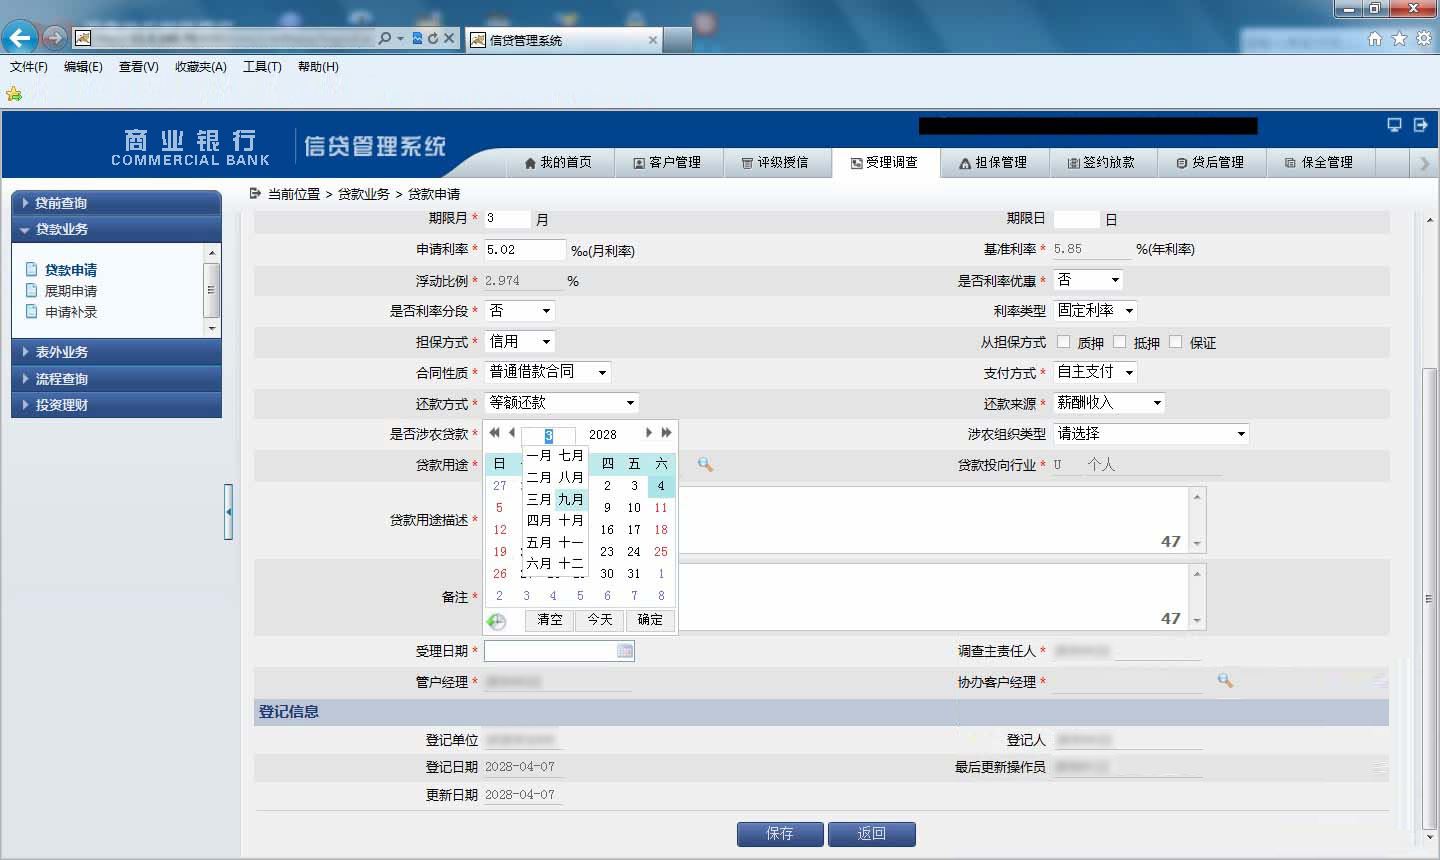Expand the 投资理财 sidebar section

[x=116, y=405]
